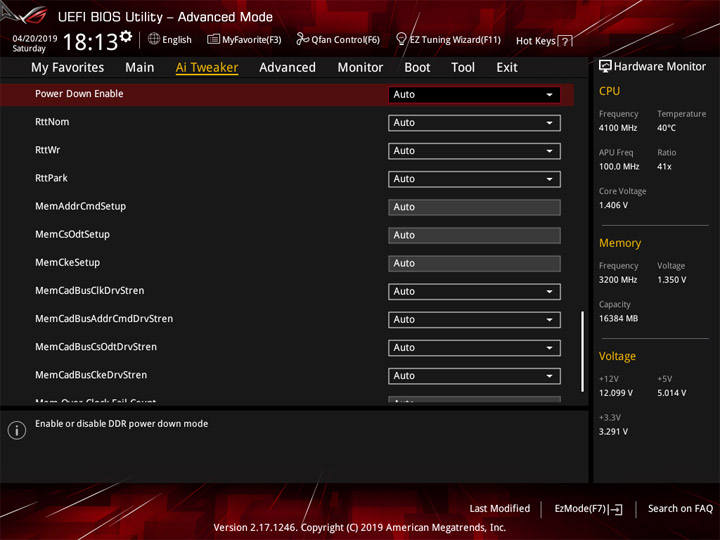Select the RttPark setting label

(x=51, y=178)
